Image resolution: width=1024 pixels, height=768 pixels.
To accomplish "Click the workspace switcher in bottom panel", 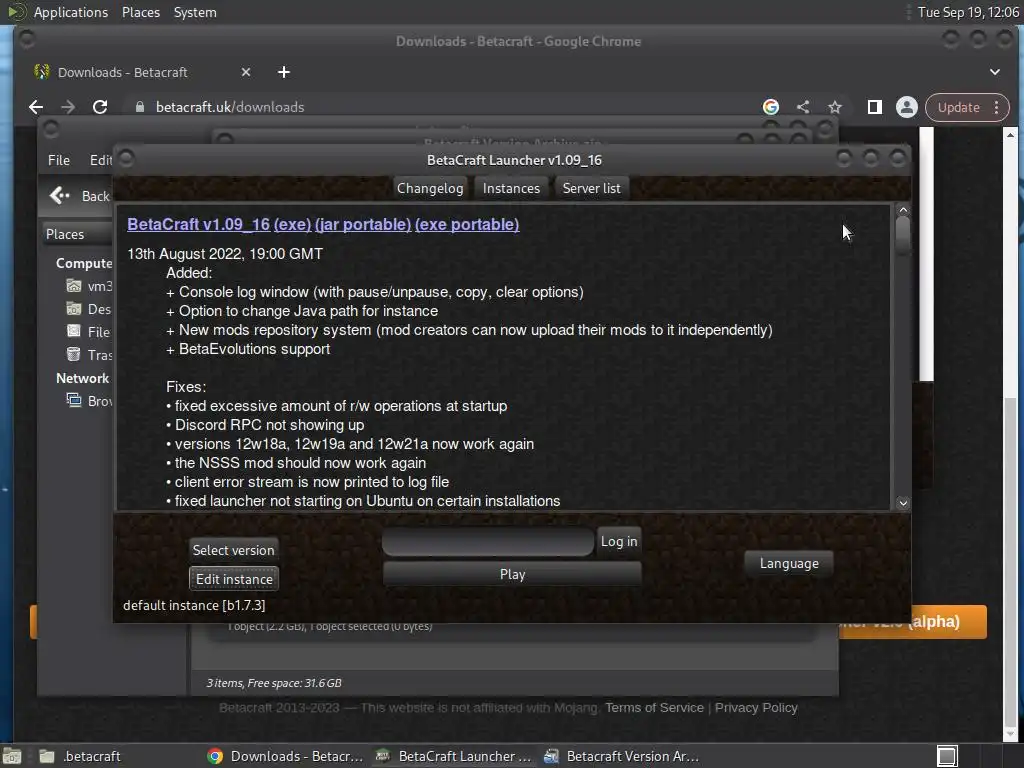I will [947, 756].
